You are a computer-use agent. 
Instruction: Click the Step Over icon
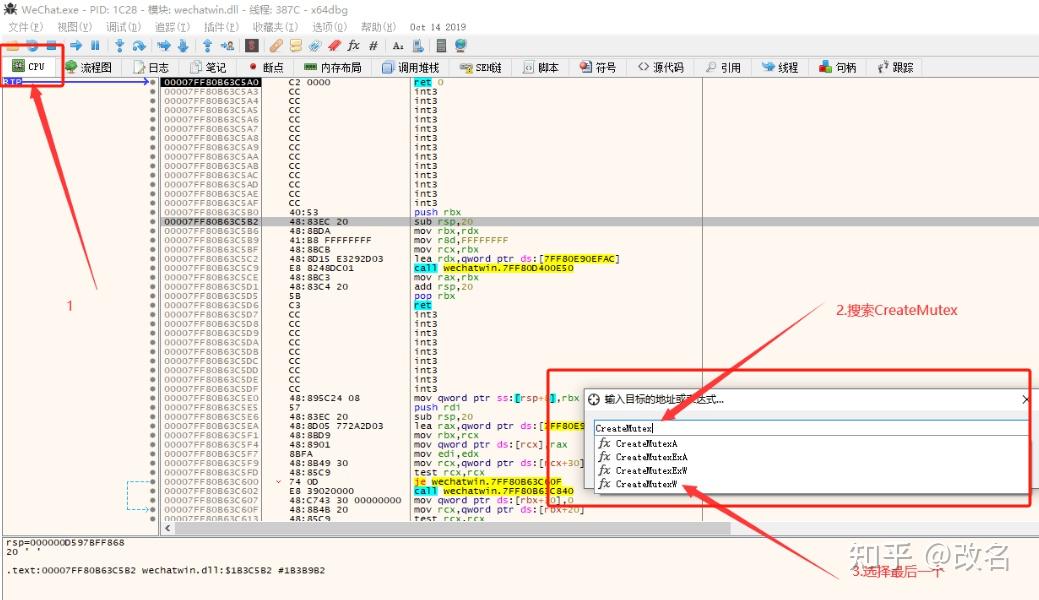point(139,46)
